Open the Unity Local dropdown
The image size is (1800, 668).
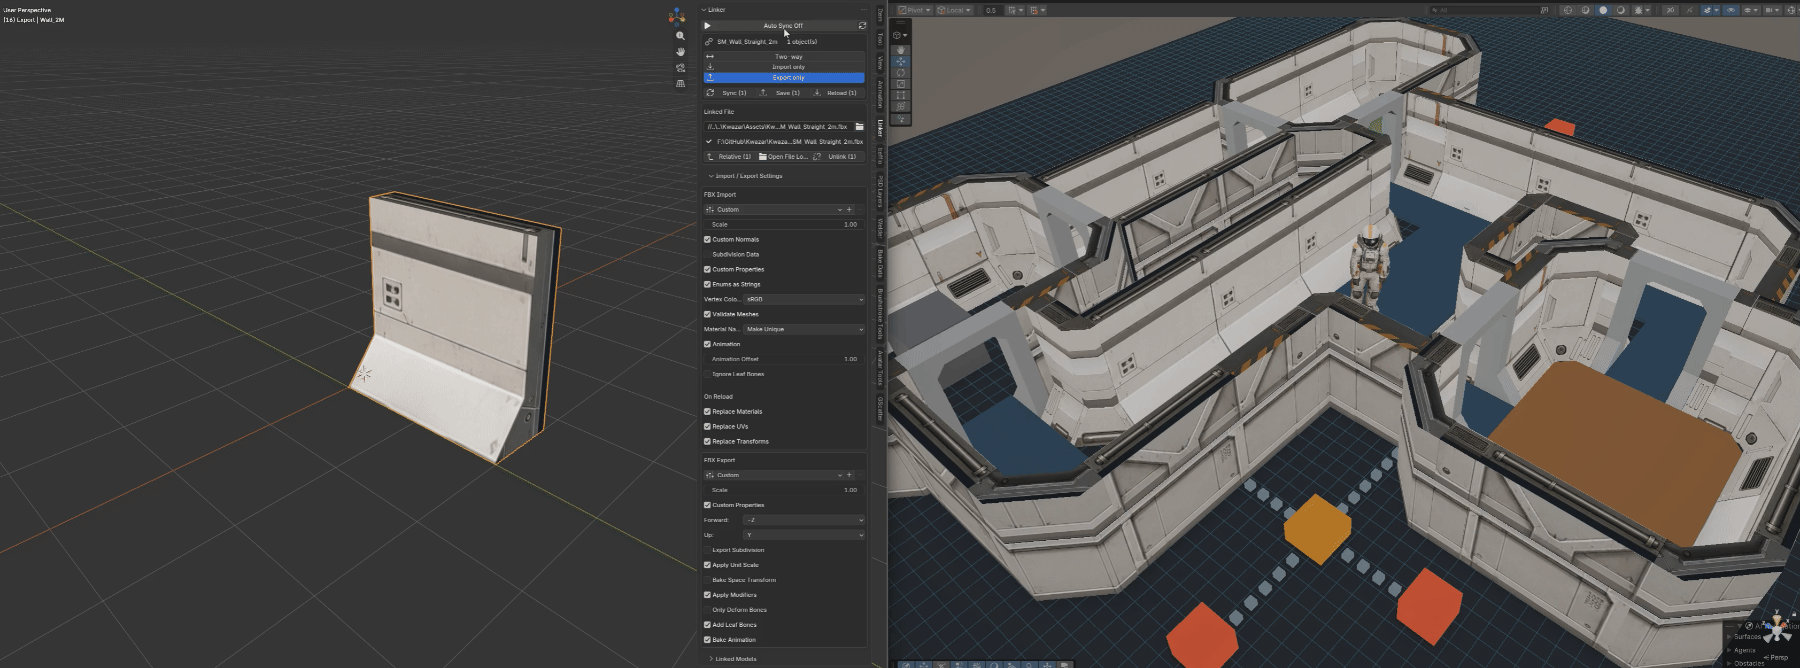(954, 10)
